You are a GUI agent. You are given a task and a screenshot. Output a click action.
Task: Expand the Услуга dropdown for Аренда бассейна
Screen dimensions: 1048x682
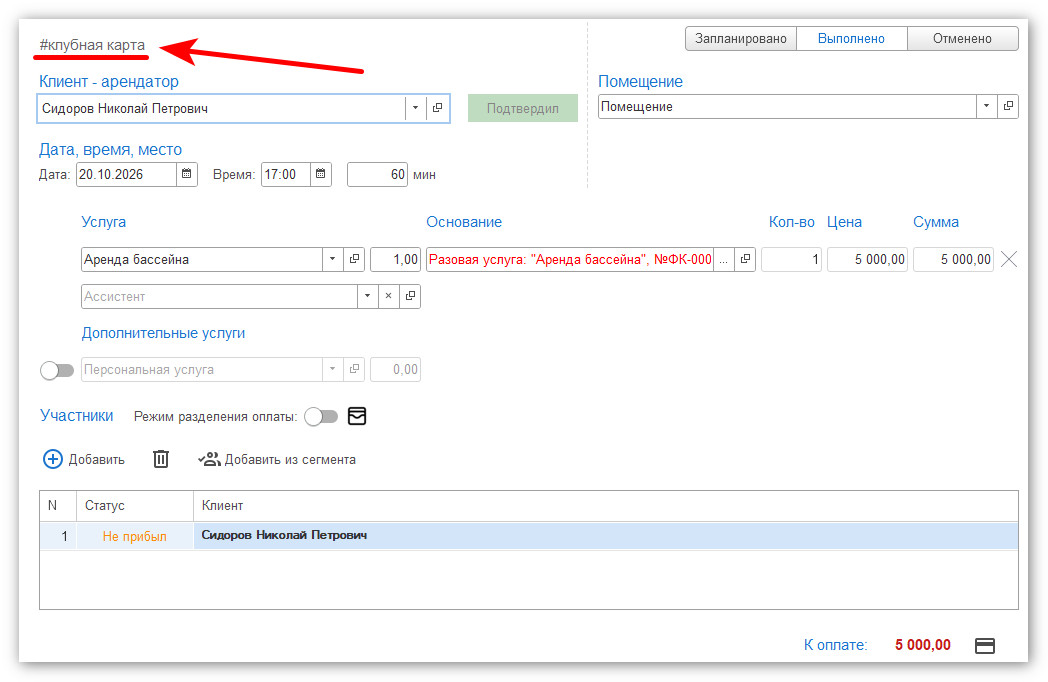coord(332,259)
